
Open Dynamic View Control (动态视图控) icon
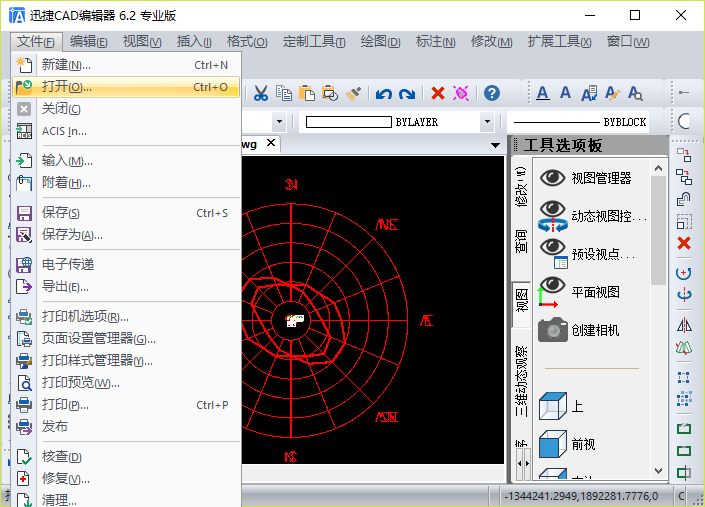click(552, 216)
